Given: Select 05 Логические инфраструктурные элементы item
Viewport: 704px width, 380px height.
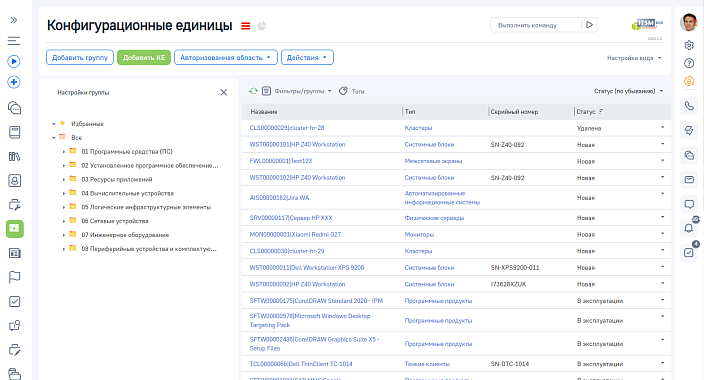Looking at the screenshot, I should (x=146, y=207).
